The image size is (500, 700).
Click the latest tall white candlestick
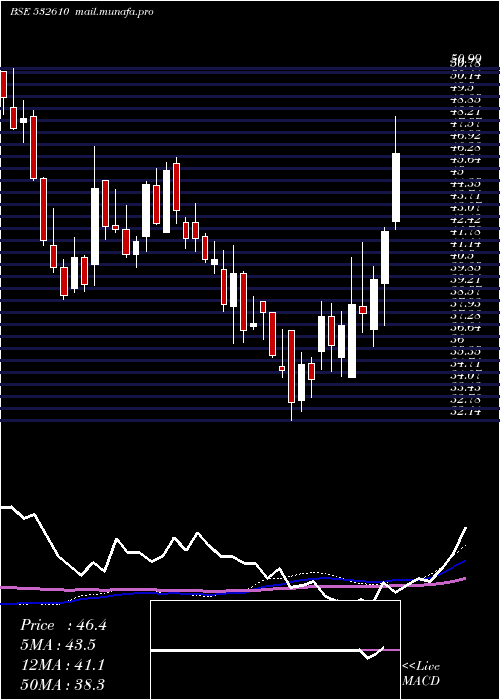coord(396,187)
